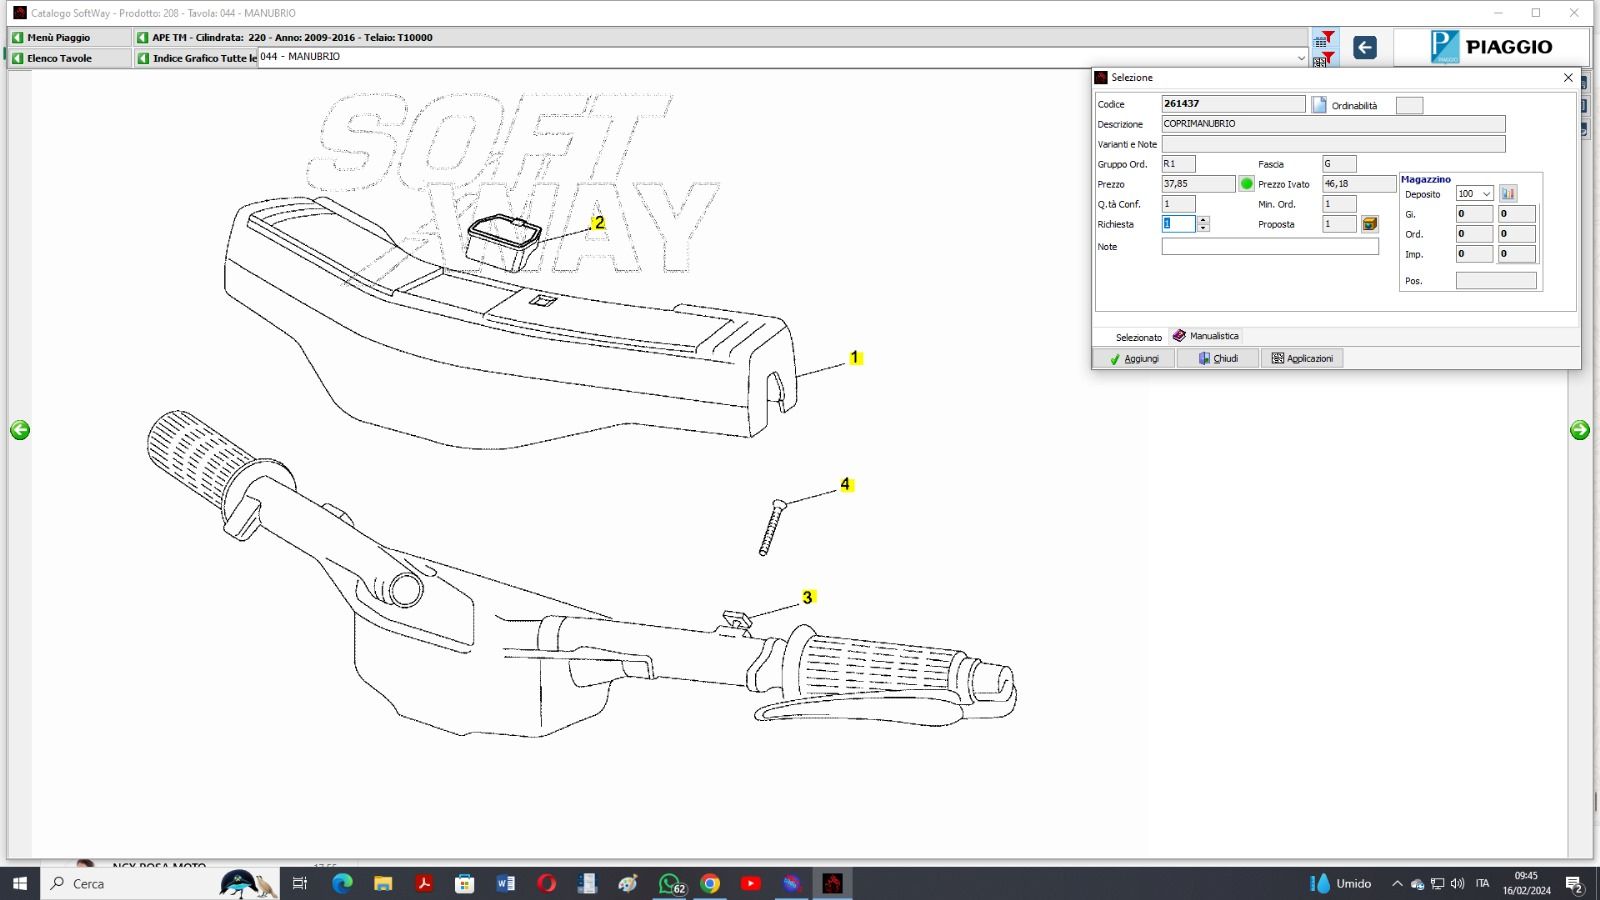
Task: Click the green availability indicator next to Prezzo
Action: click(1246, 184)
